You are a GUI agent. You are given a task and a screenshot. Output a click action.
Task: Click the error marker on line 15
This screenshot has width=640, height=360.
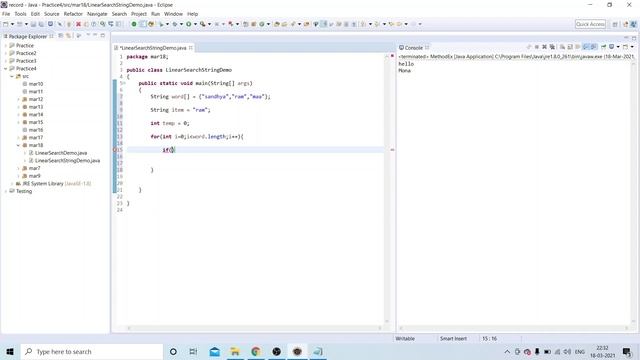[115, 150]
